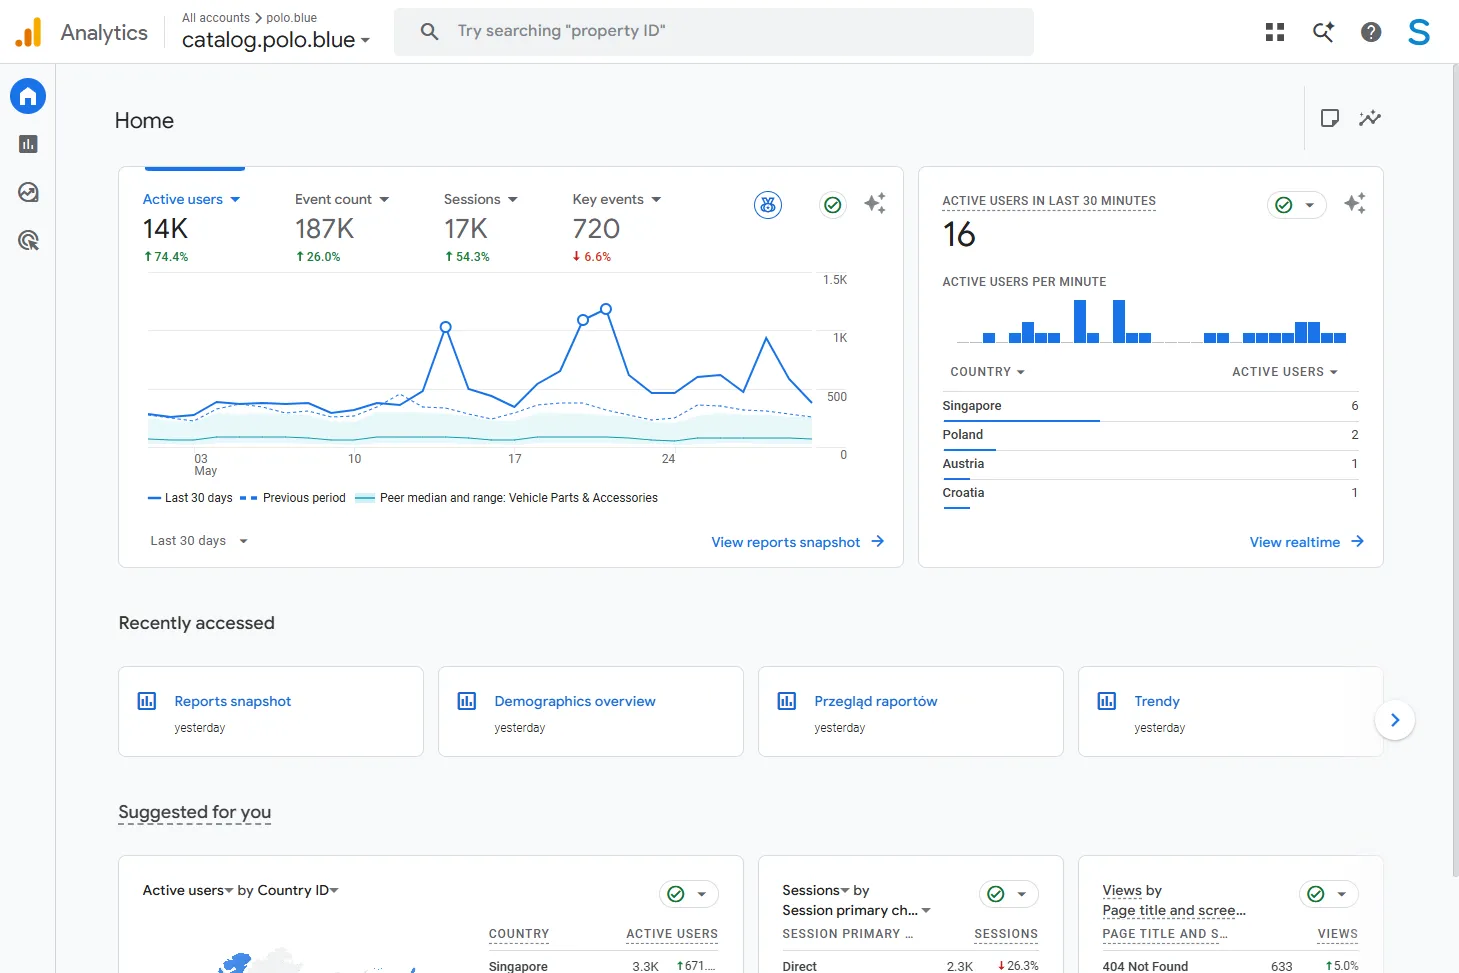The image size is (1459, 973).
Task: Open the Country ID dimension dropdown
Action: [x=298, y=890]
